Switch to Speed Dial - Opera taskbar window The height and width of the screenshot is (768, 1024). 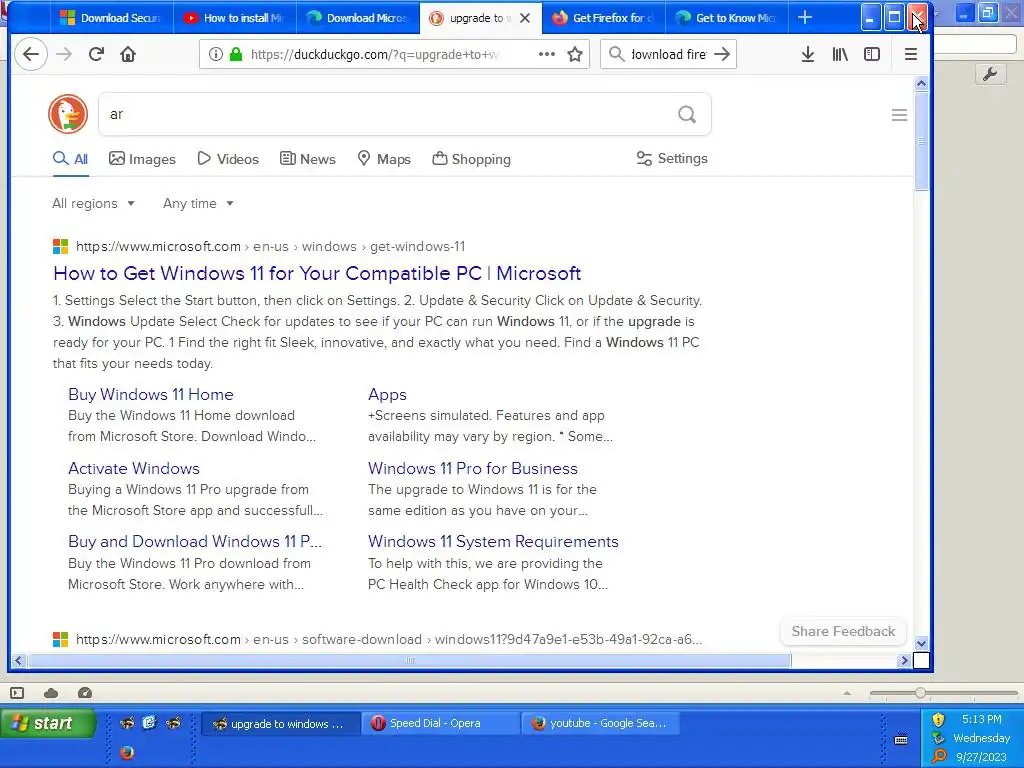pyautogui.click(x=440, y=723)
